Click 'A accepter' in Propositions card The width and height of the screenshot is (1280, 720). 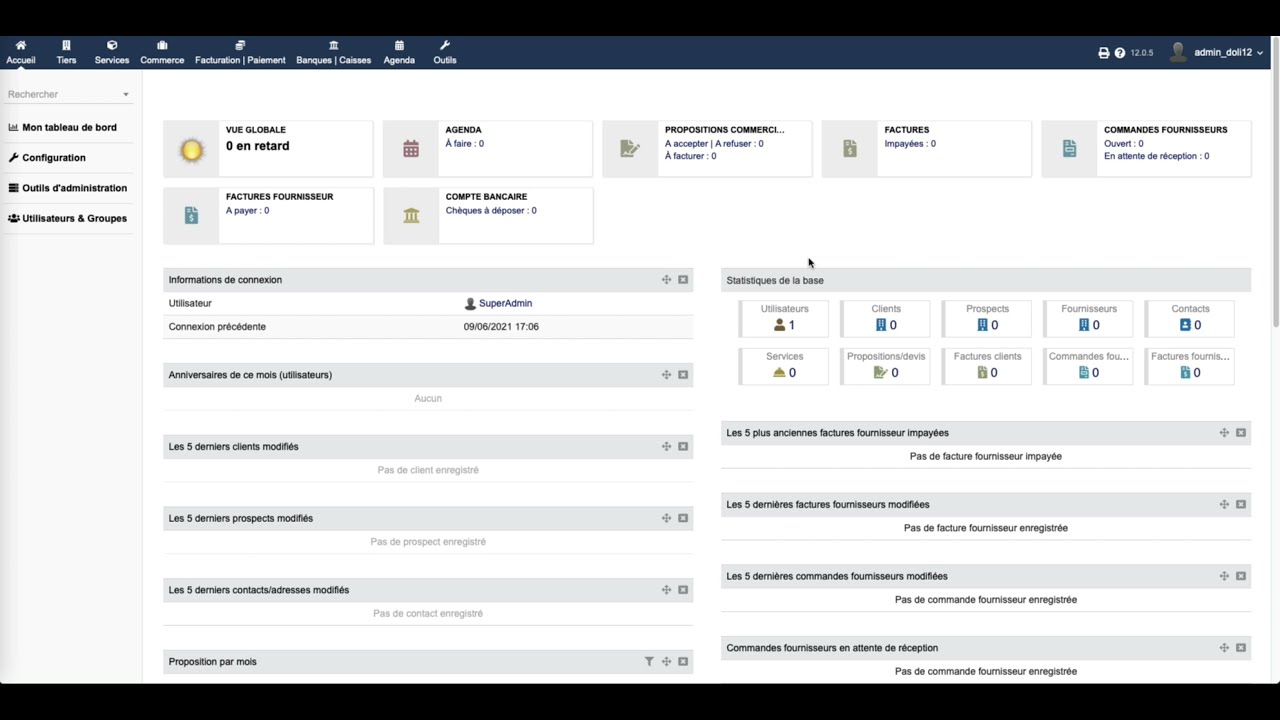pos(686,144)
